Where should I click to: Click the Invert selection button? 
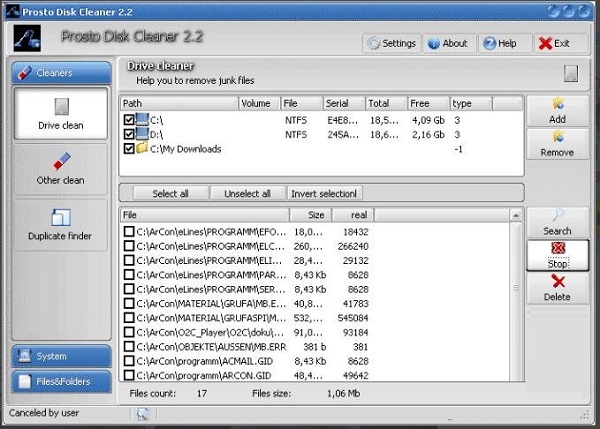coord(324,194)
